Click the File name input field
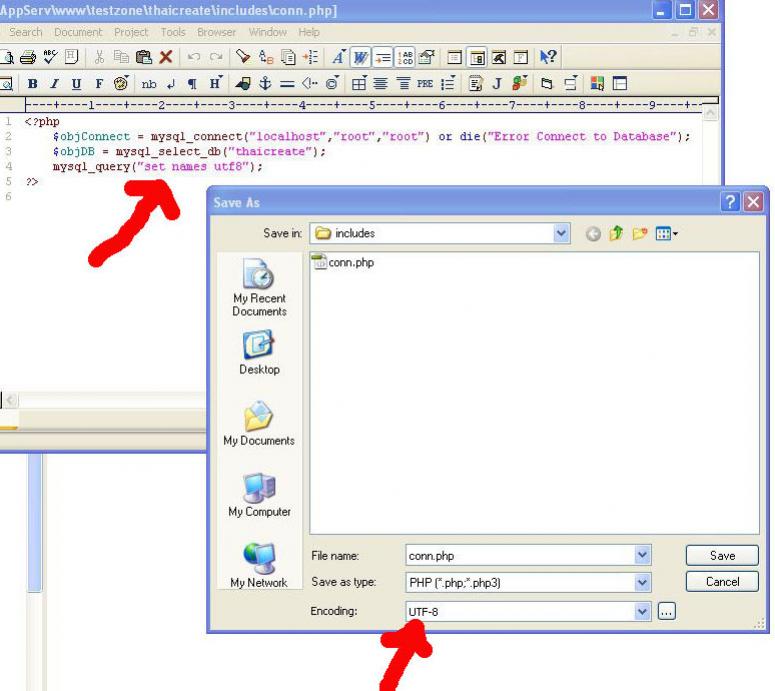 tap(520, 556)
